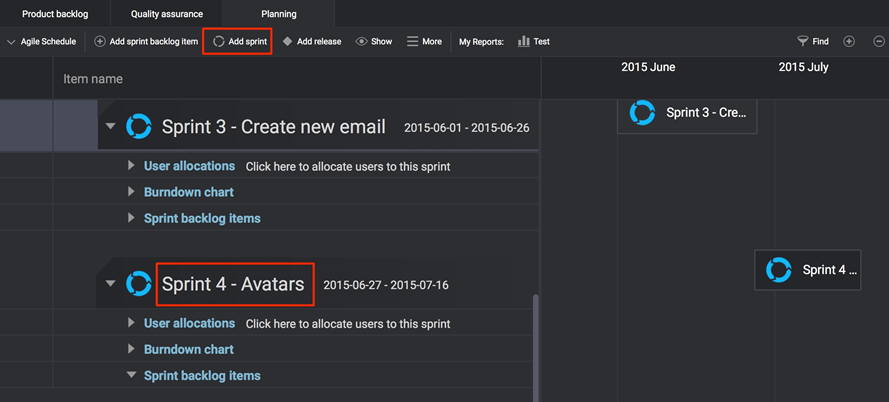Viewport: 889px width, 402px height.
Task: Open the More hamburger menu
Action: click(x=413, y=42)
